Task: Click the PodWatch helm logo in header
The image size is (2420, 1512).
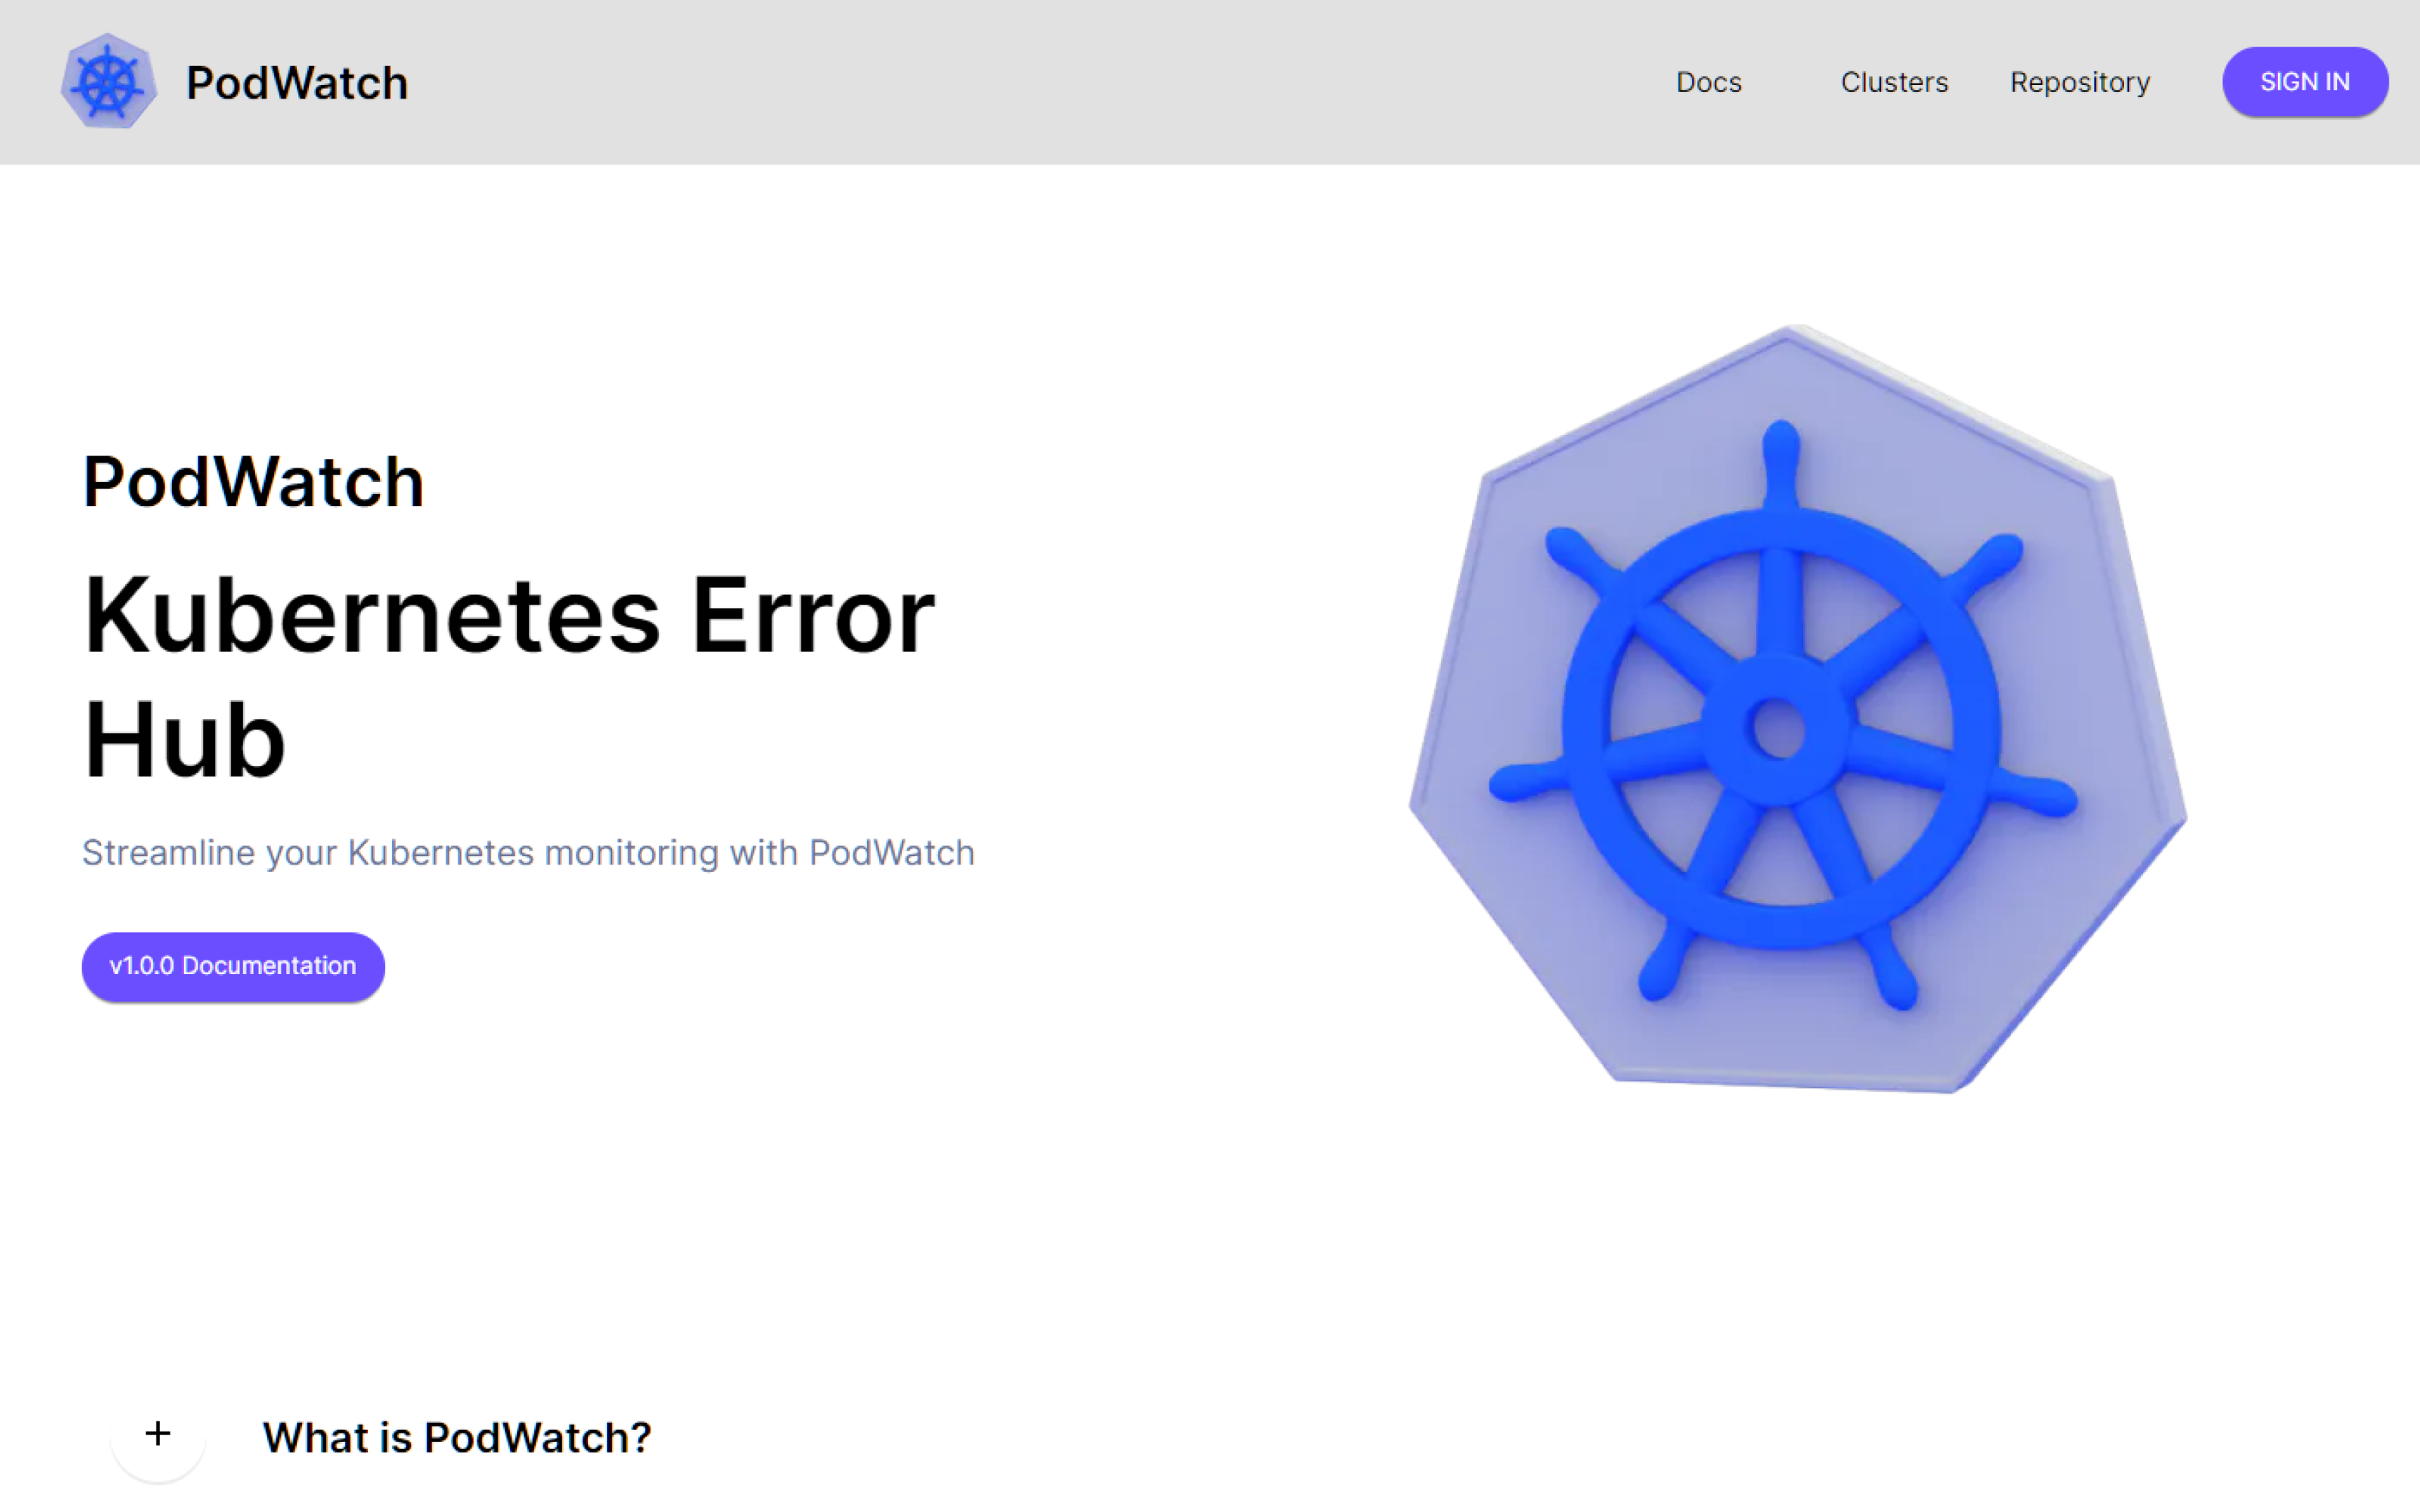Action: [108, 82]
